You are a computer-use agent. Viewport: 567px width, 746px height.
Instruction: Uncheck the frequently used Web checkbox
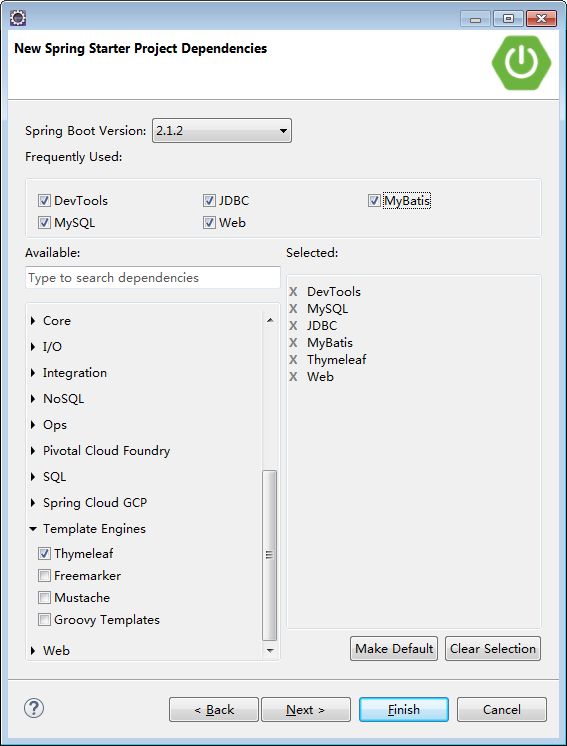[x=209, y=223]
